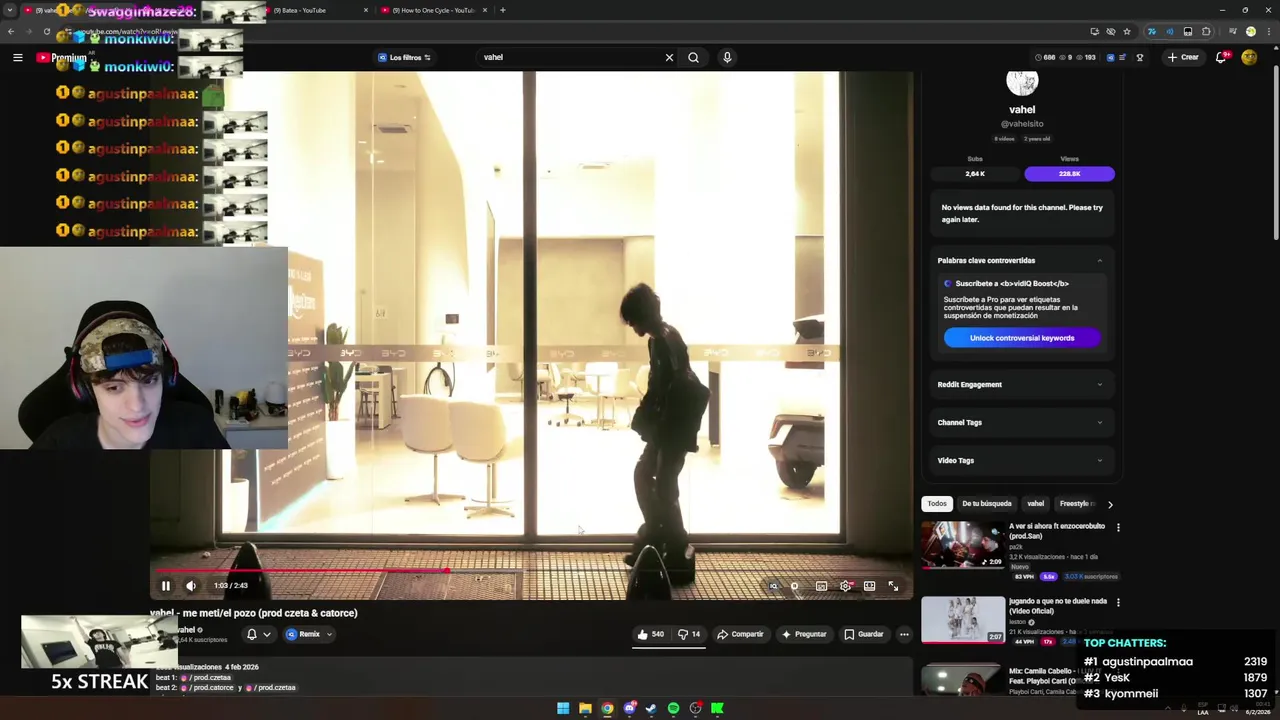1280x720 pixels.
Task: Click vahel channel name in sidebar panel
Action: 1022,110
